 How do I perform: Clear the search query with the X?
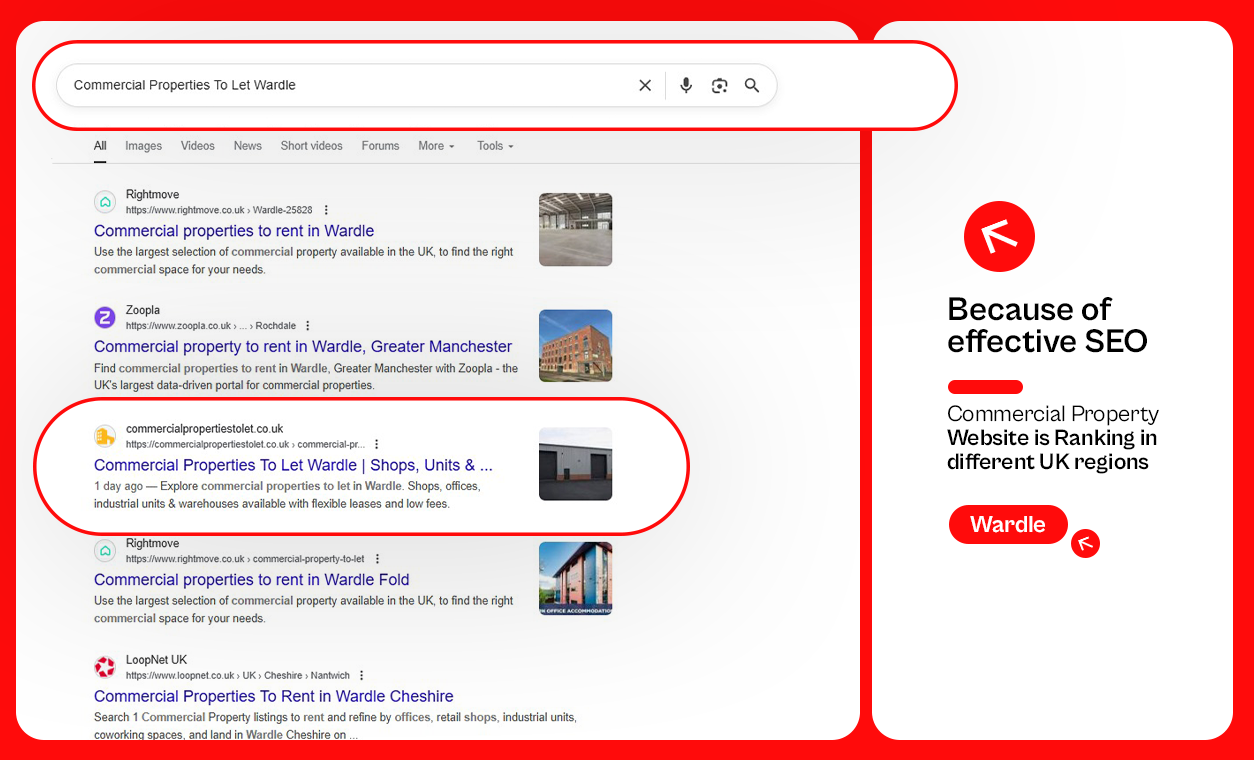click(x=645, y=85)
